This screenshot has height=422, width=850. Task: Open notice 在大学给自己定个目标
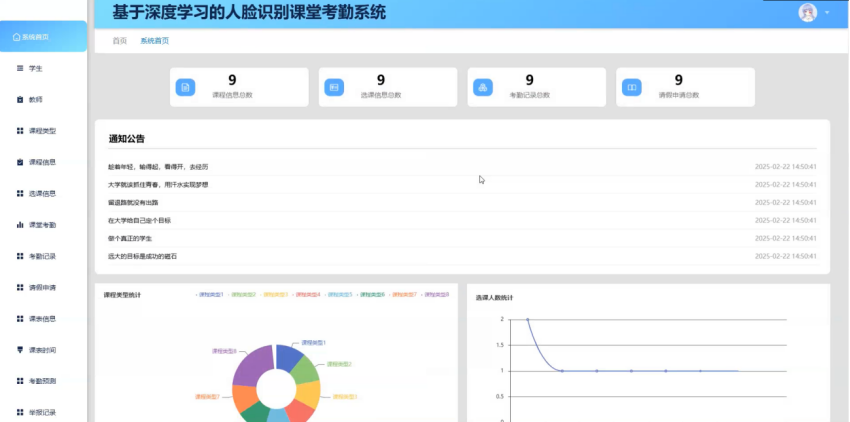(139, 220)
